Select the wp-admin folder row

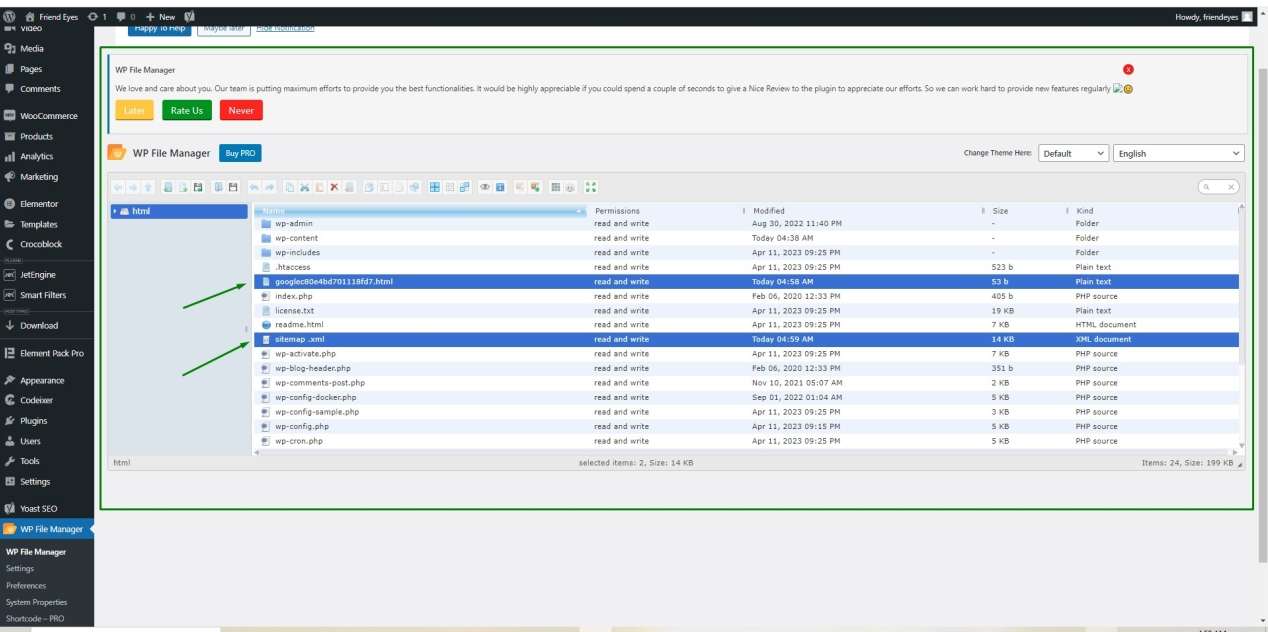tap(746, 224)
